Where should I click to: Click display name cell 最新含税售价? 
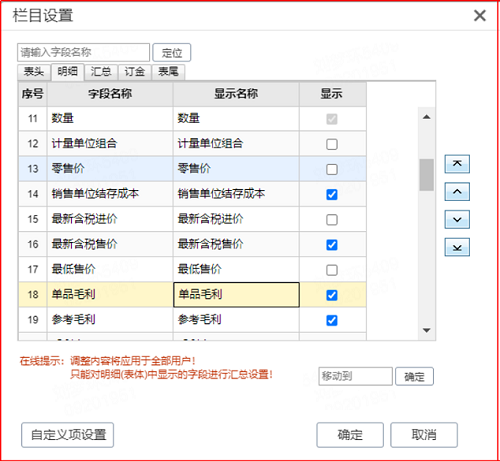pos(236,244)
